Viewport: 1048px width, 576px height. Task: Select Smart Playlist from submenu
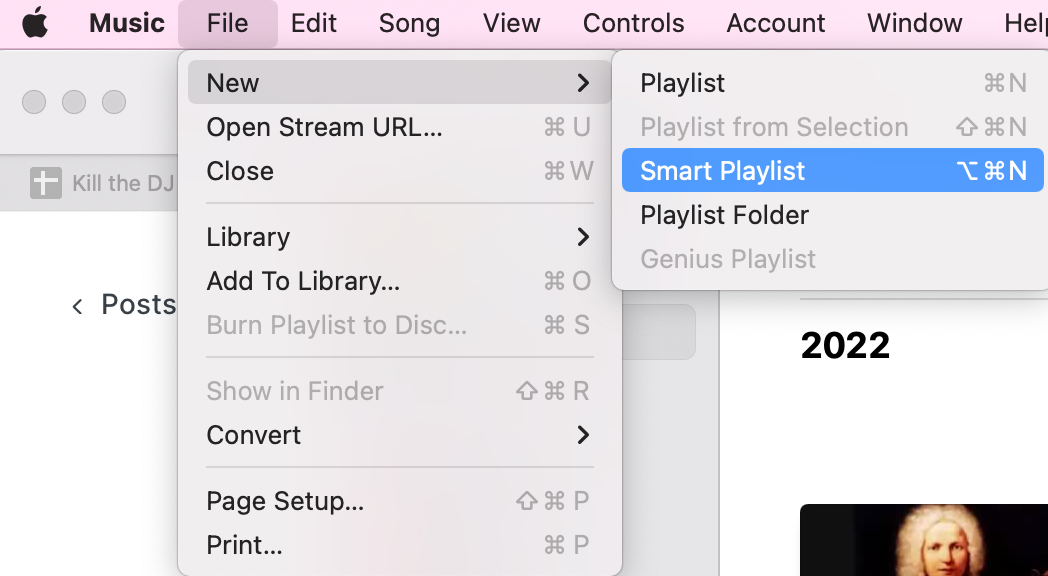click(832, 170)
